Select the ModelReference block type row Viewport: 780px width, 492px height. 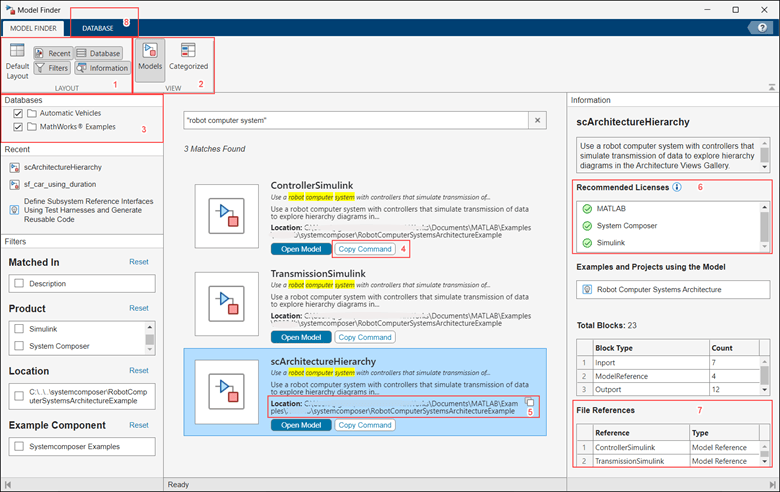(668, 377)
